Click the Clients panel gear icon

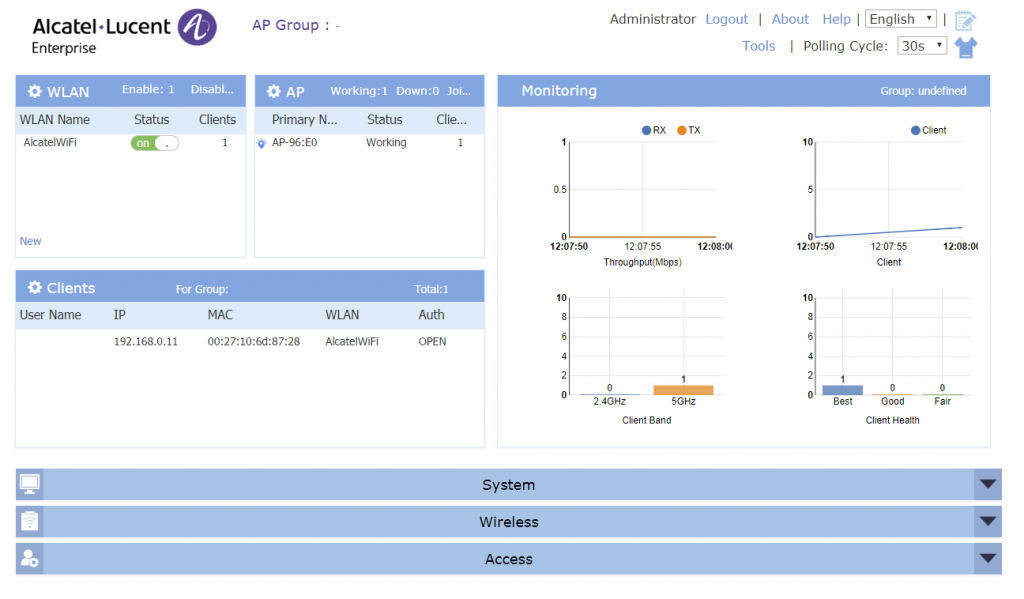(x=35, y=288)
